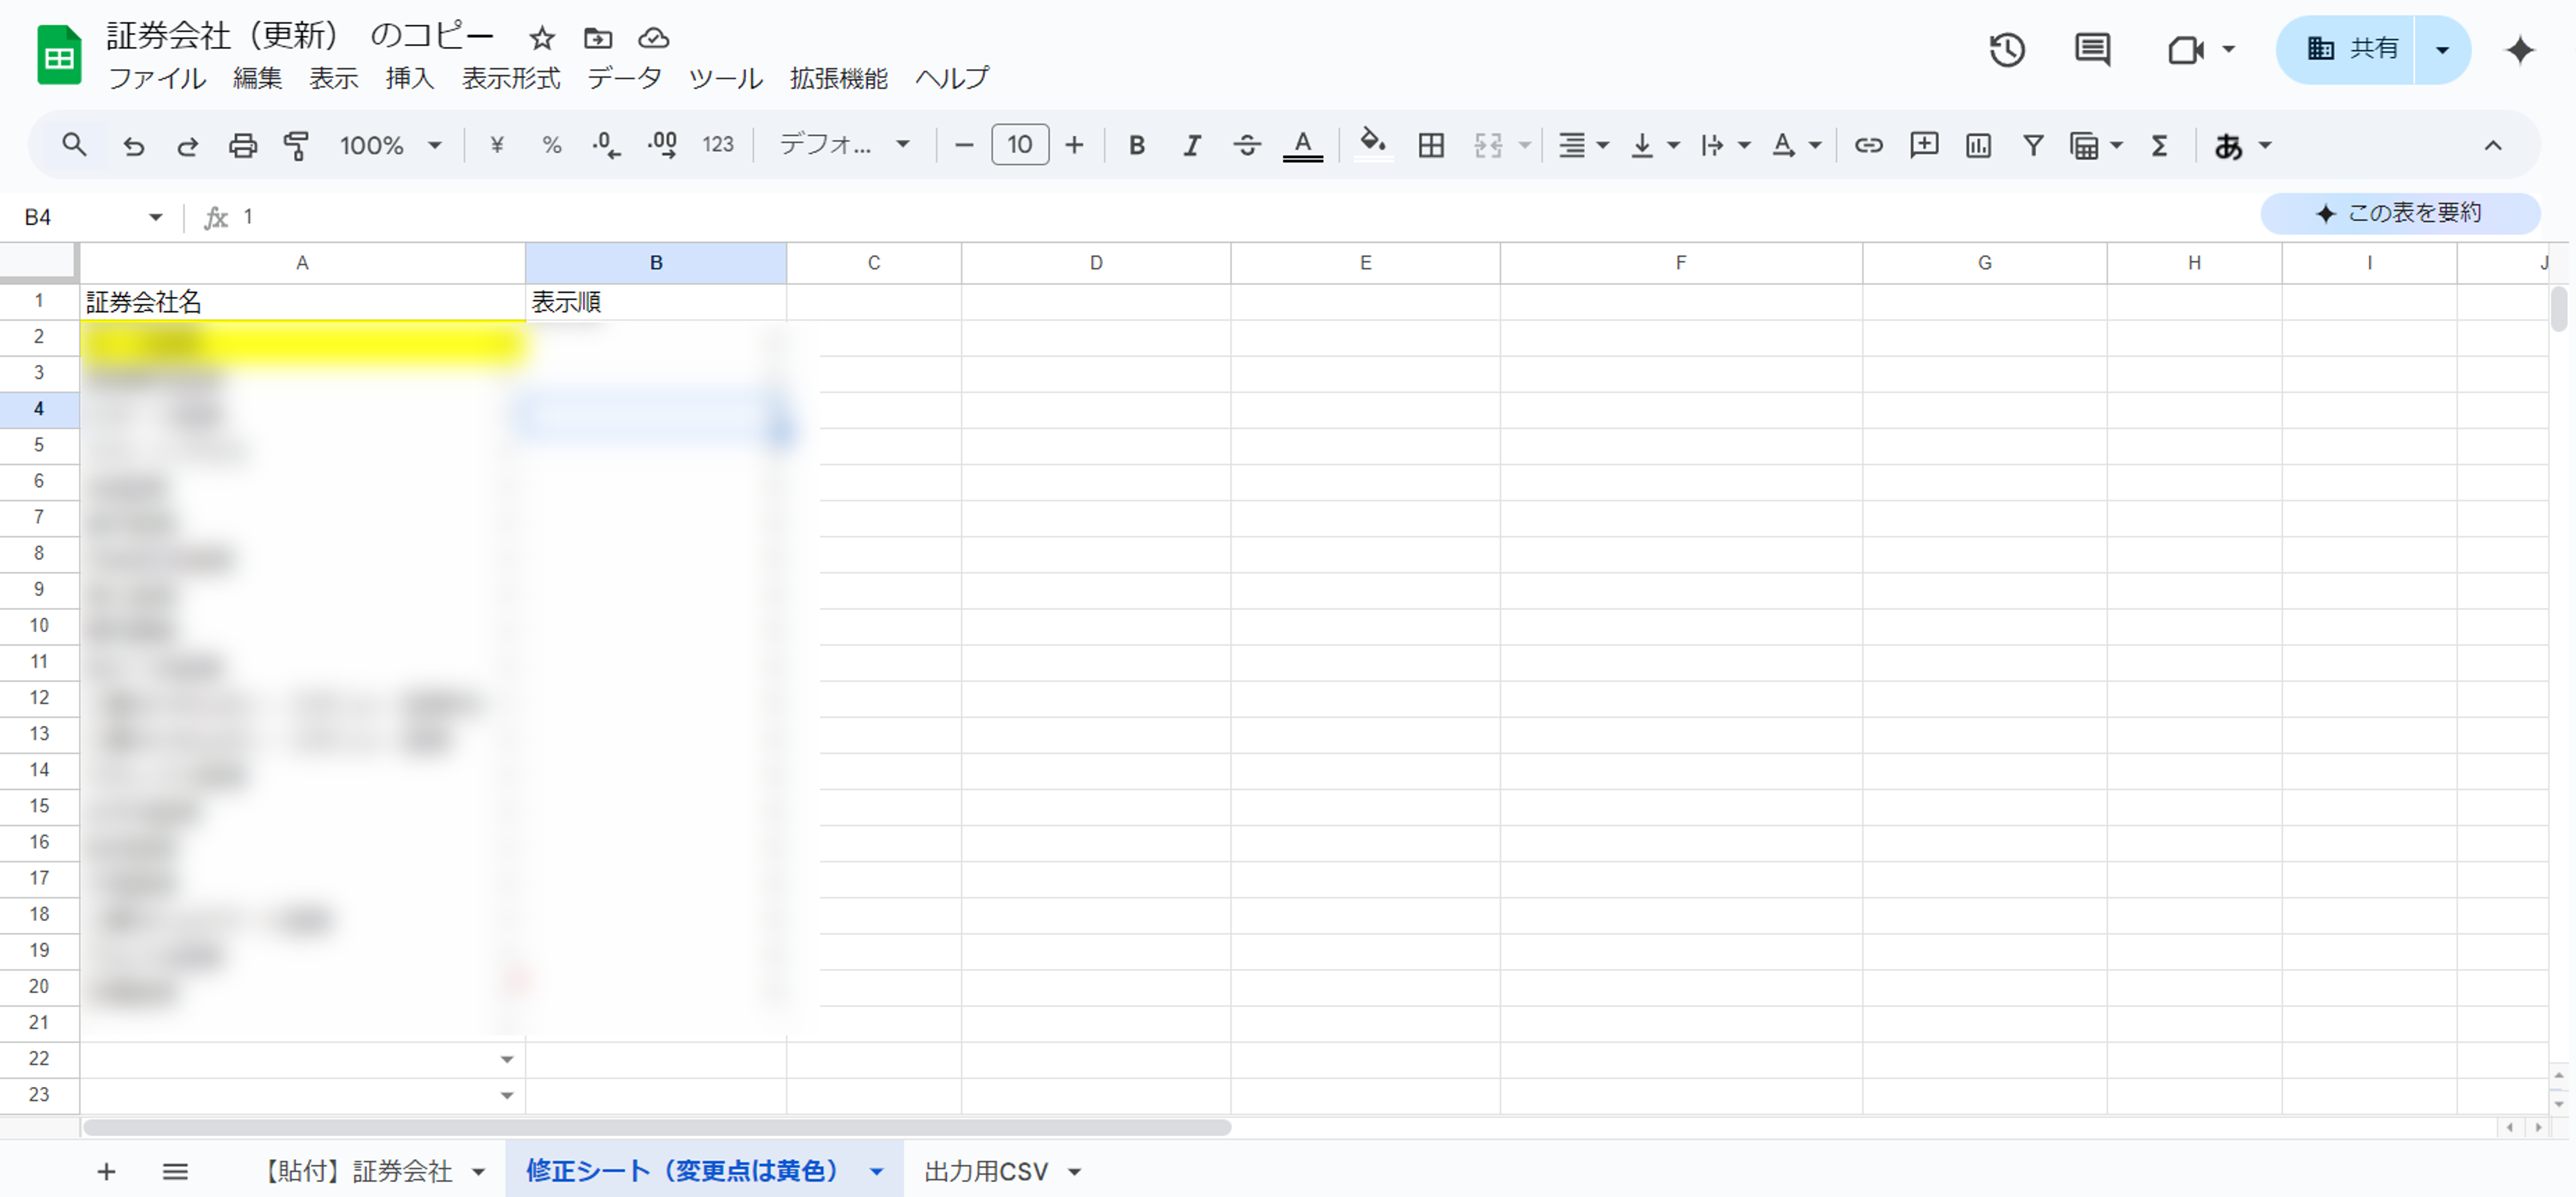
Task: Switch to the 出力用CSV sheet tab
Action: click(x=986, y=1171)
